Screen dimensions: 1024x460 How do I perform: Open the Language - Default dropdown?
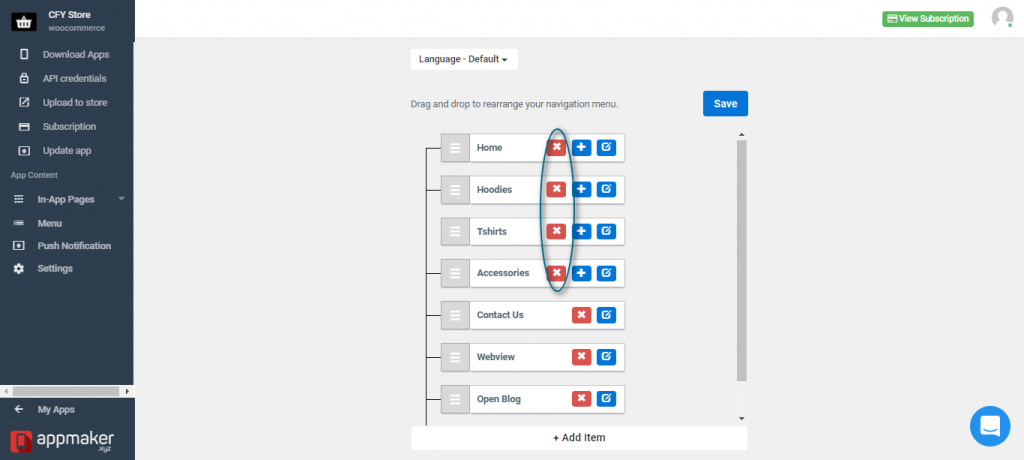[x=464, y=59]
